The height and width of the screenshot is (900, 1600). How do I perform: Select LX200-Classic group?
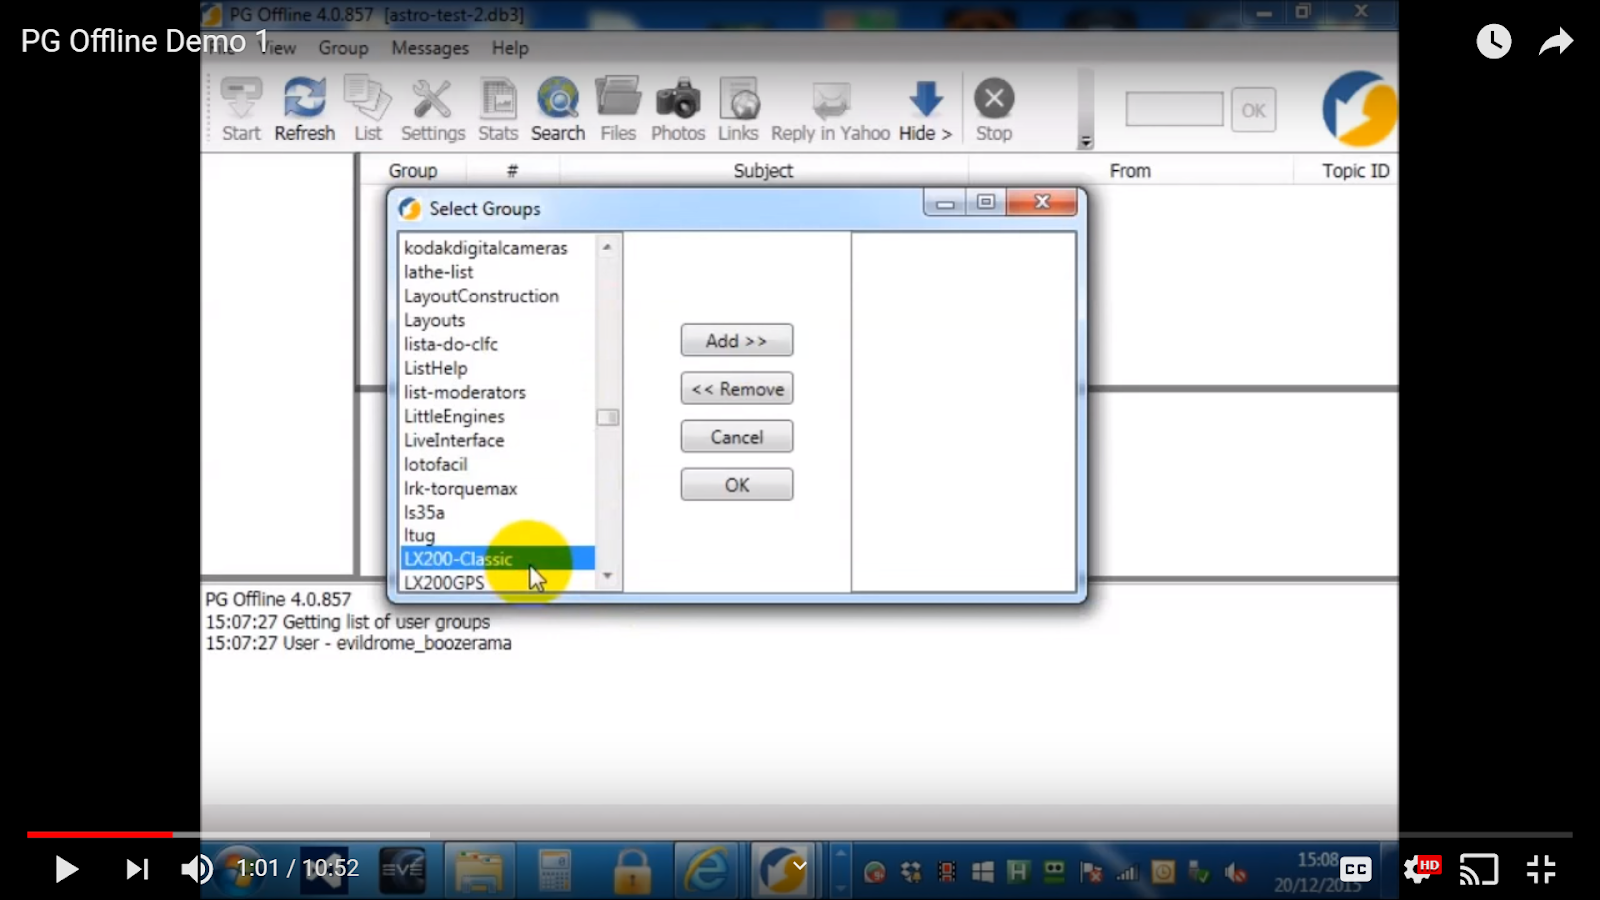497,559
